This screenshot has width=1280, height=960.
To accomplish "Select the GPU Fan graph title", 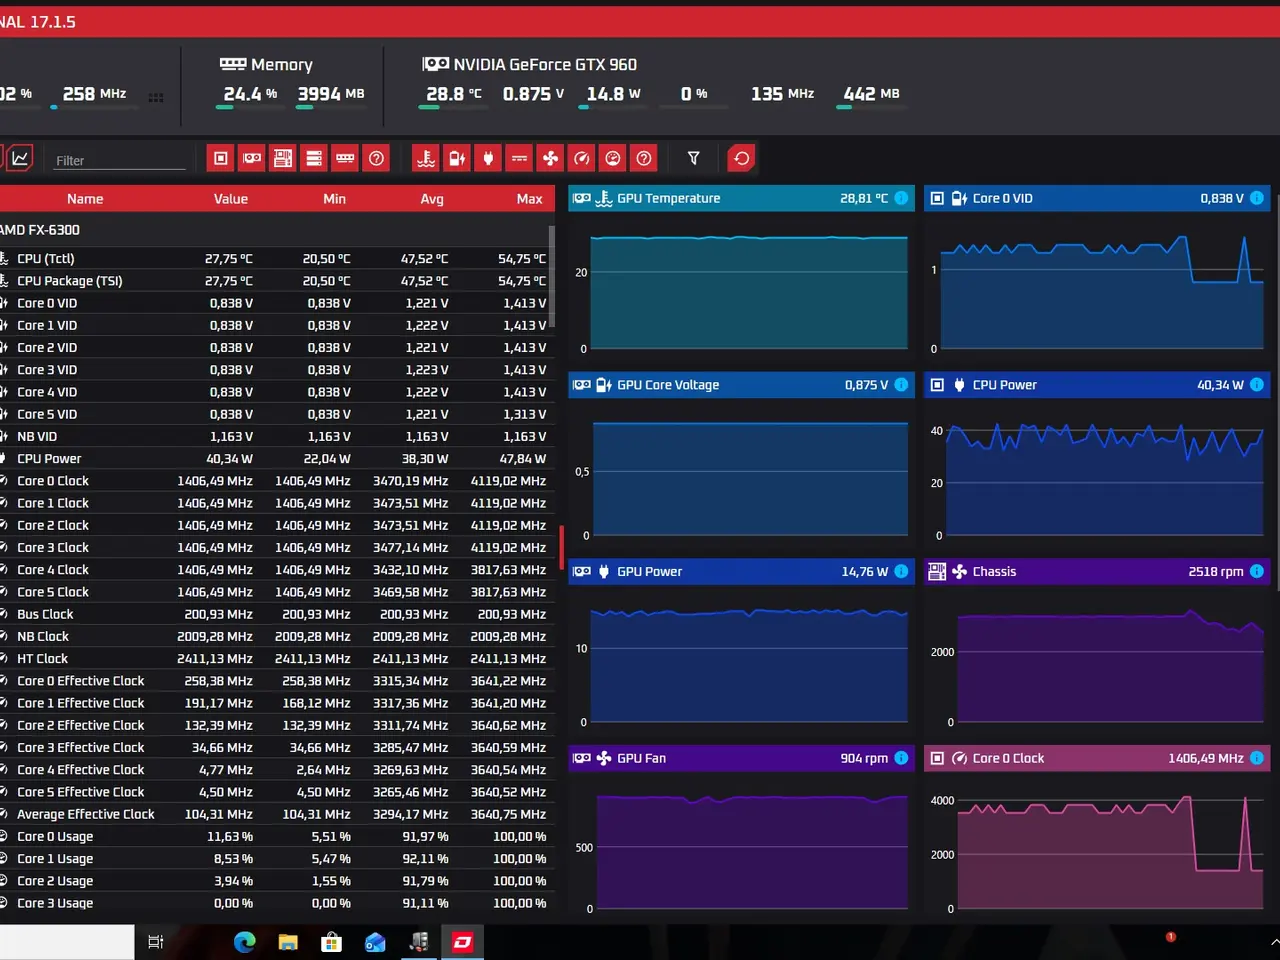I will [x=641, y=758].
